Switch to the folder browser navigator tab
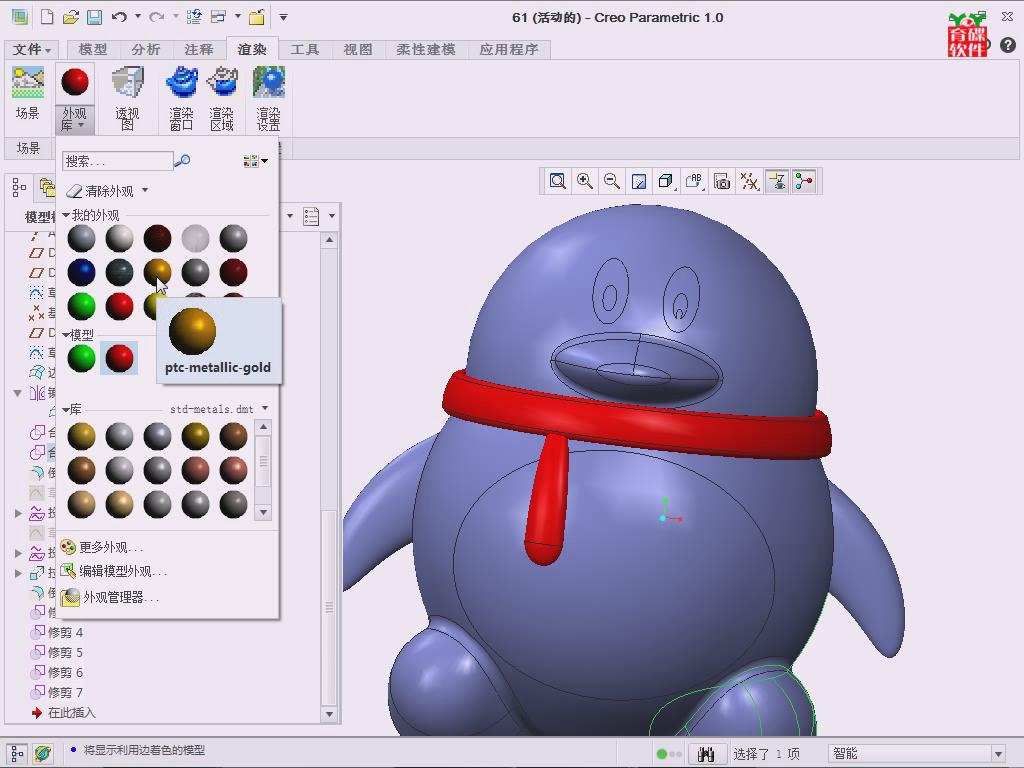The width and height of the screenshot is (1024, 768). coord(47,188)
